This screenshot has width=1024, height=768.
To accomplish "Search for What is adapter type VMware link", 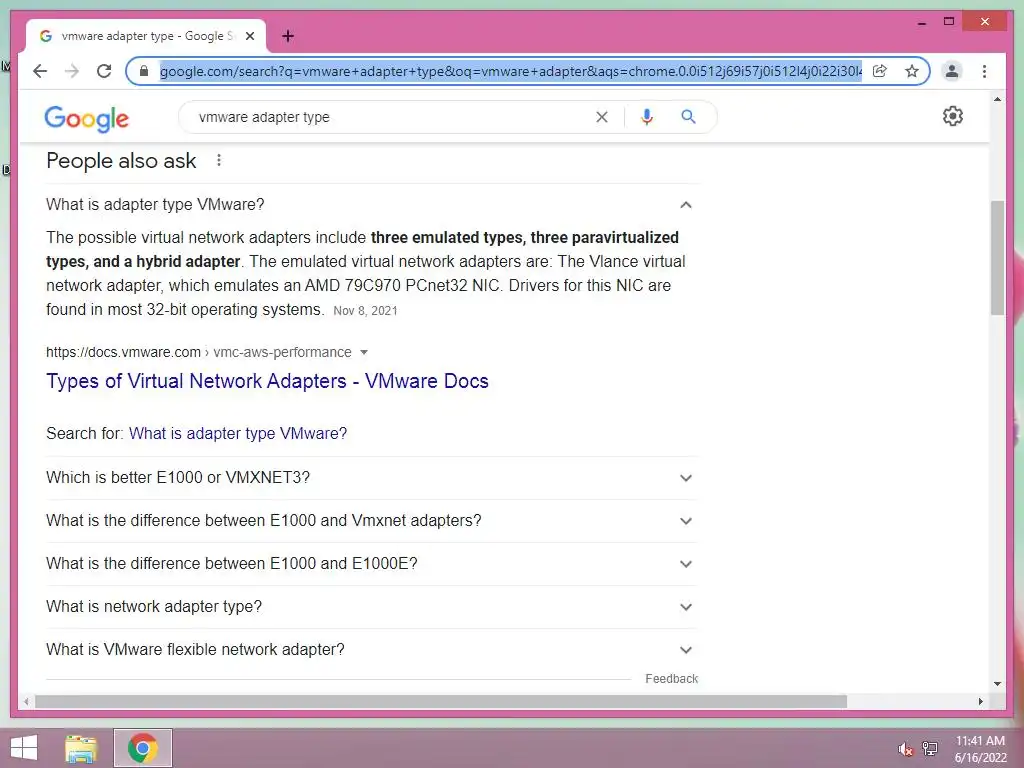I will (x=238, y=434).
